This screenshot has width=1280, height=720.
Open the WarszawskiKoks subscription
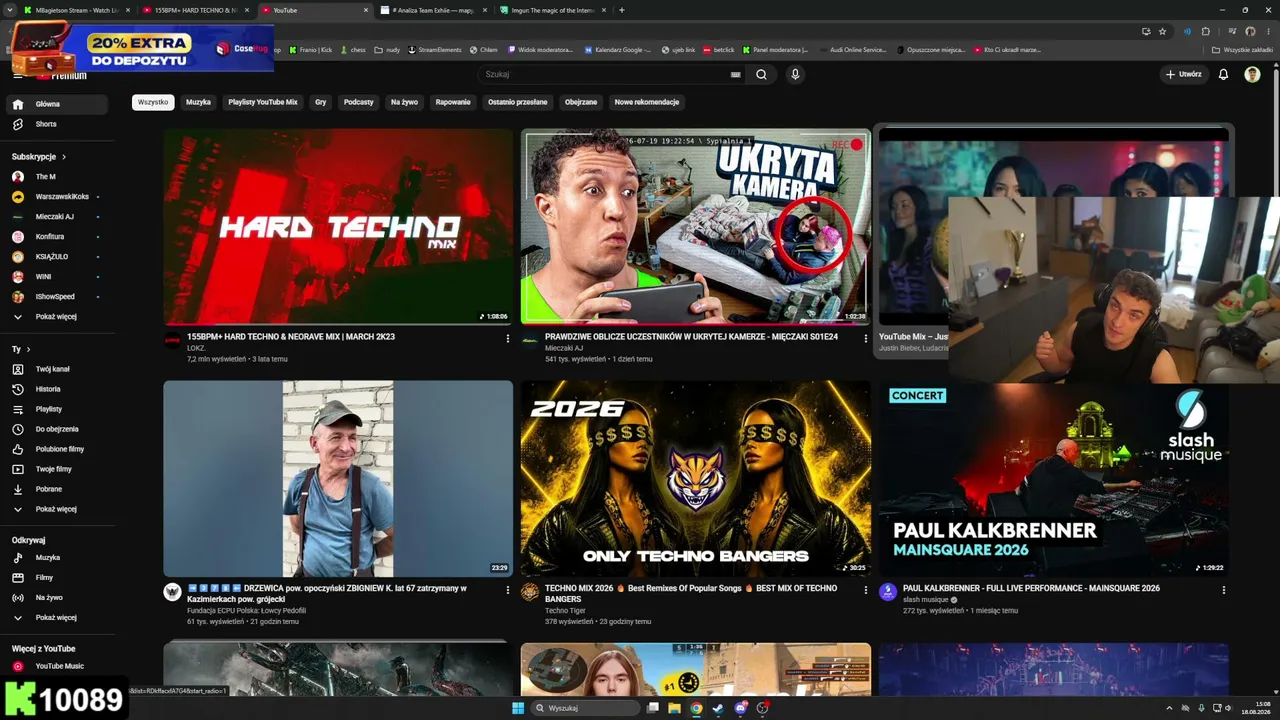[58, 197]
